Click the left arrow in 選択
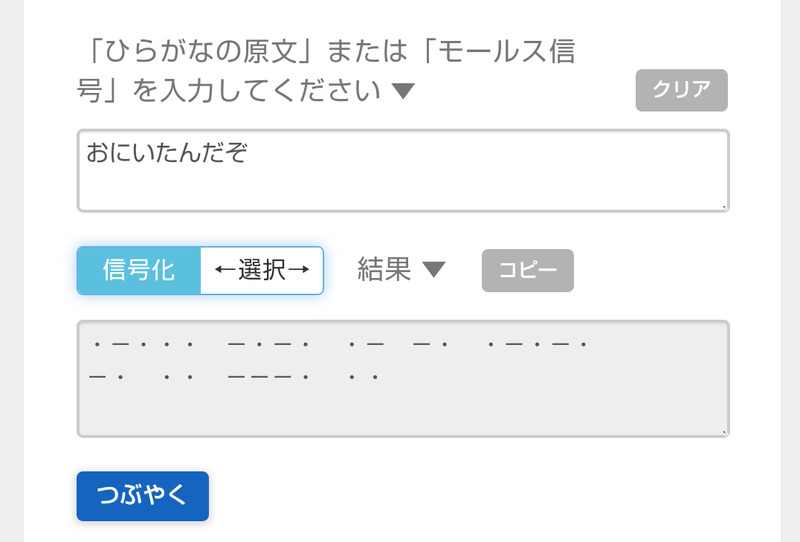Viewport: 800px width, 542px height. click(x=223, y=270)
